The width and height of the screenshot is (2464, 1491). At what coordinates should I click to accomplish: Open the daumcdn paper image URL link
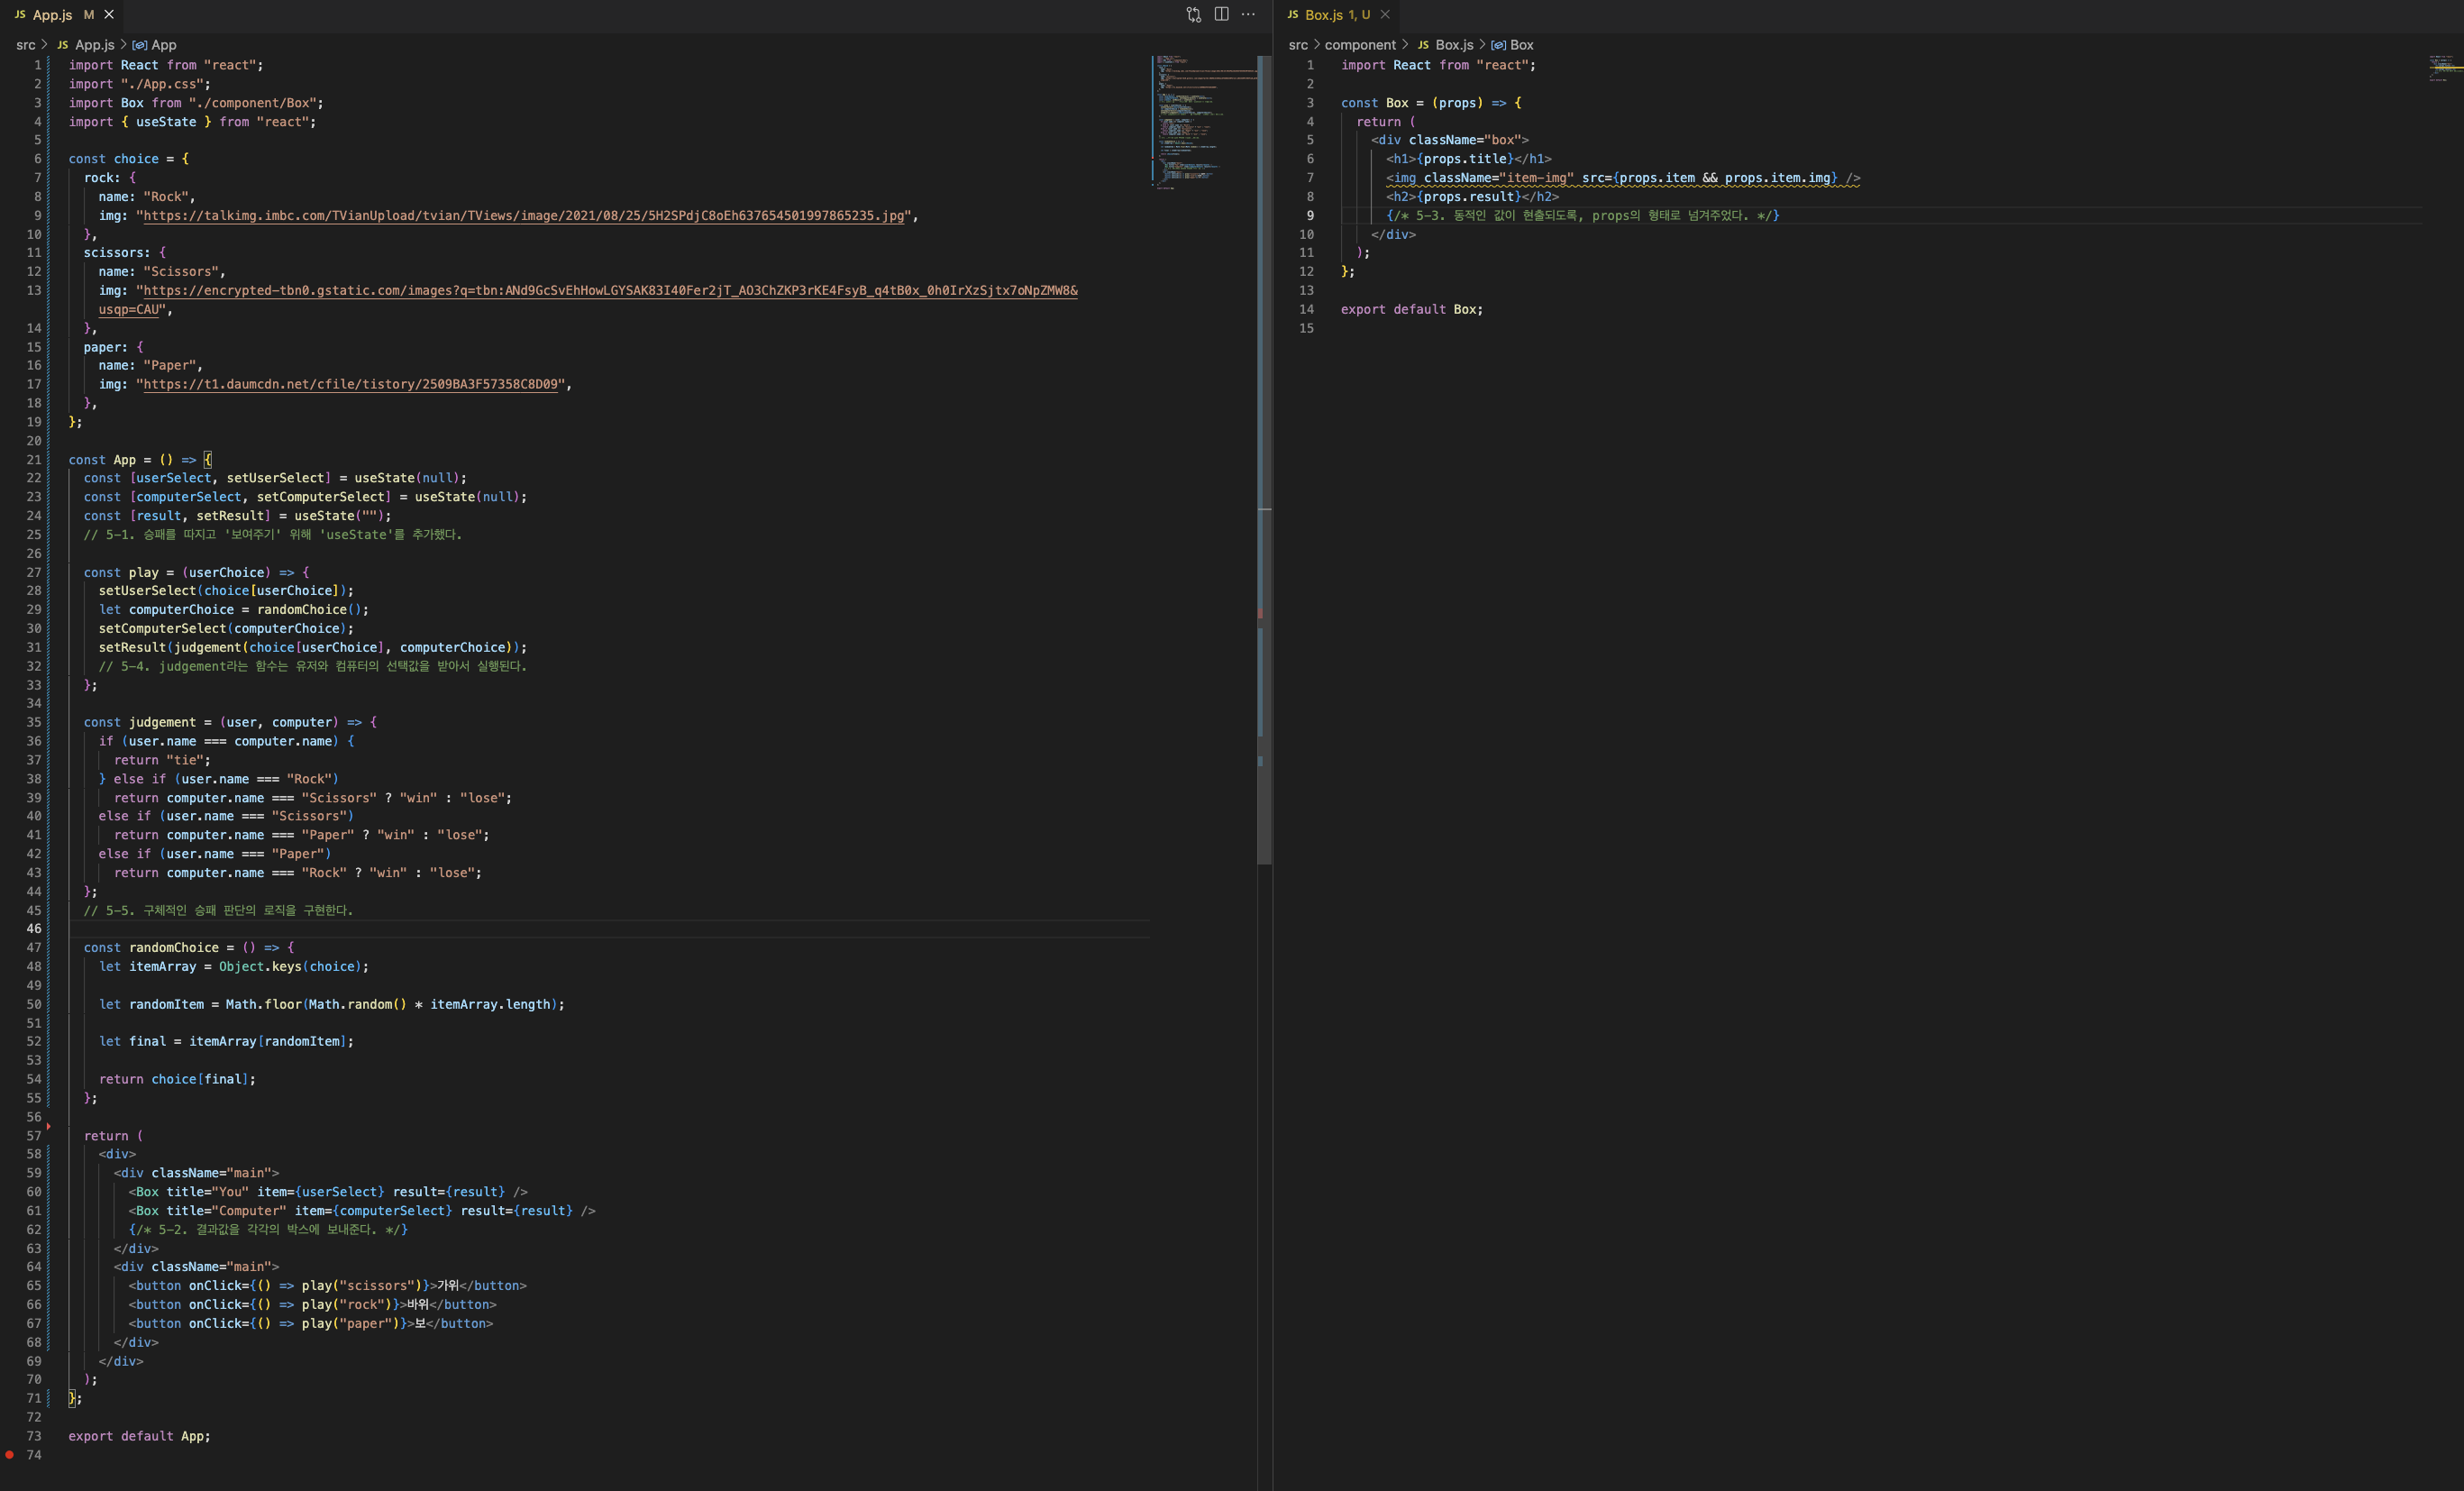(351, 385)
